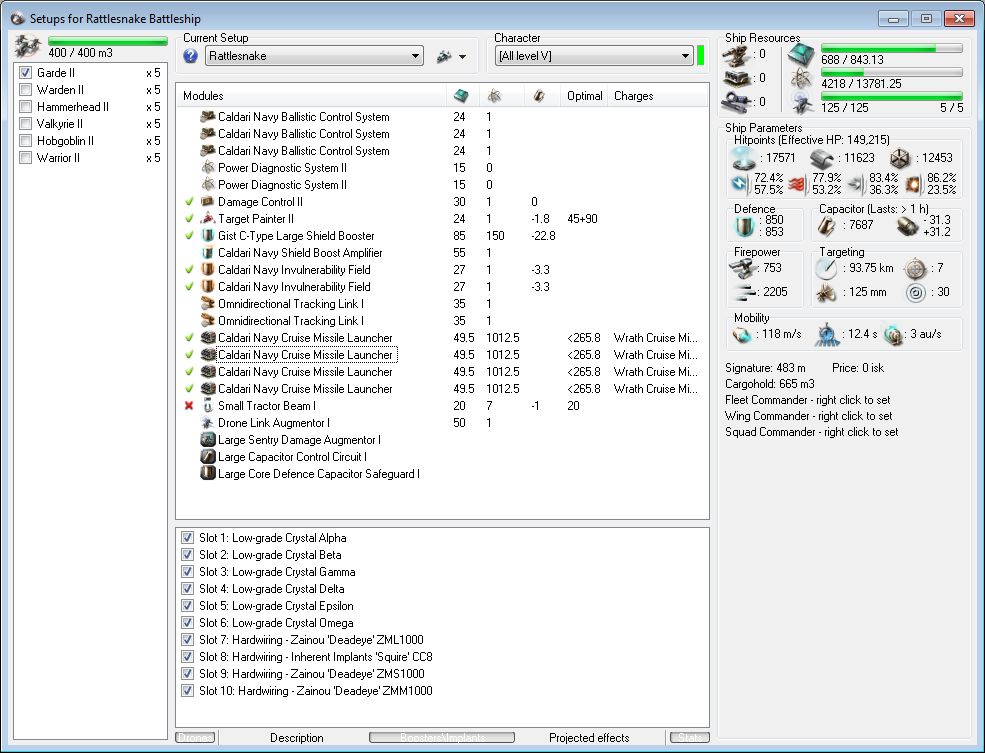Check the Warrior II drone checkbox

[25, 158]
